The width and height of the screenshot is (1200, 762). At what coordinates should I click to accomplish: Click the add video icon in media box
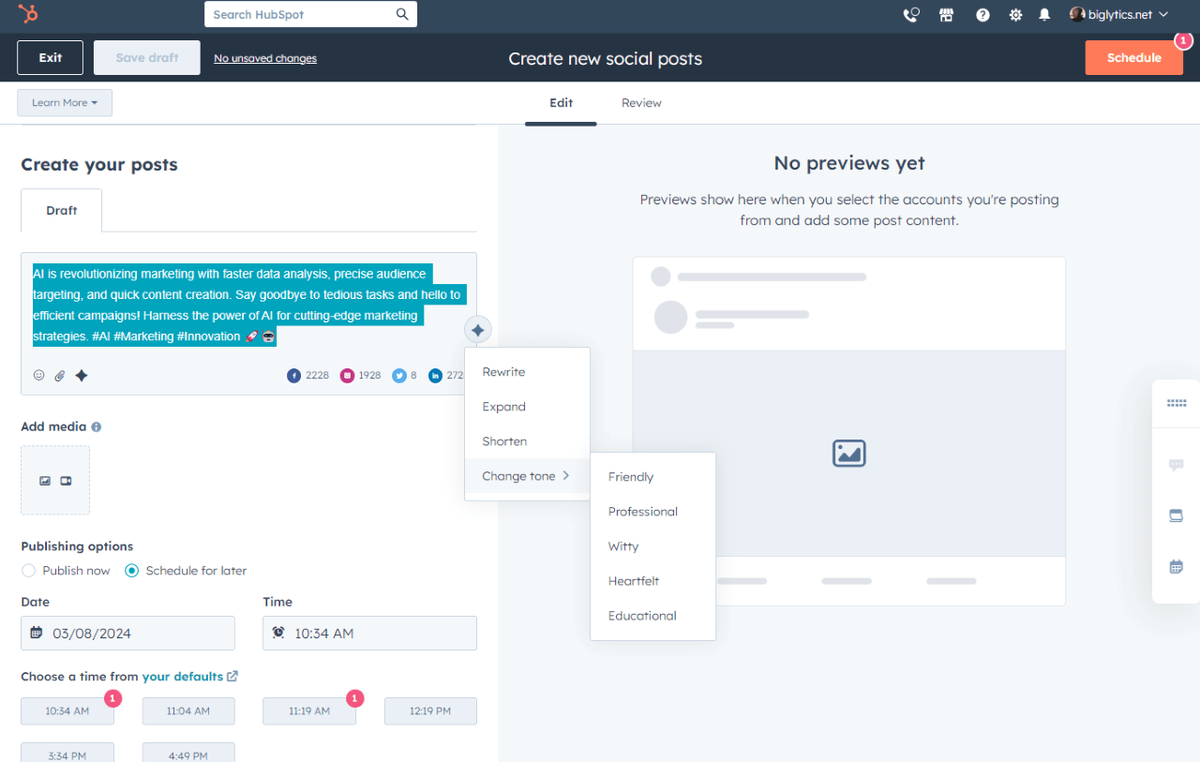pyautogui.click(x=66, y=481)
